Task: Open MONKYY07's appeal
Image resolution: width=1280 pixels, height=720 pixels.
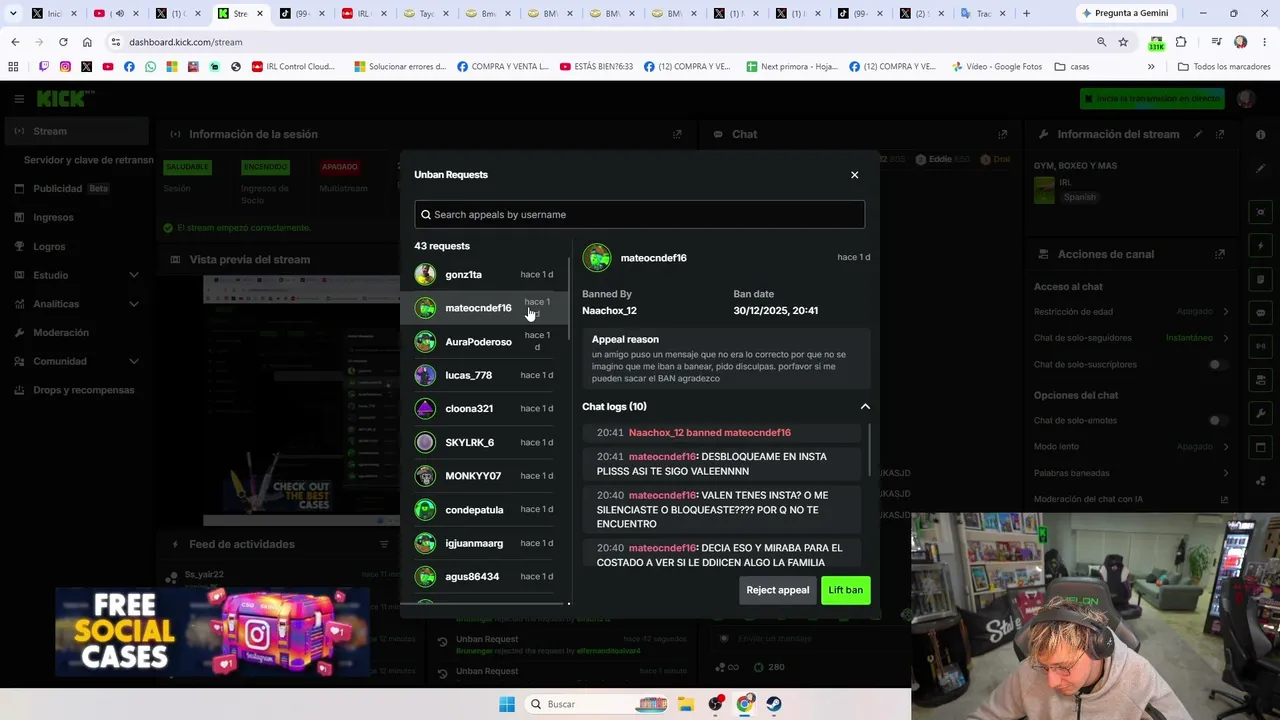Action: click(485, 475)
